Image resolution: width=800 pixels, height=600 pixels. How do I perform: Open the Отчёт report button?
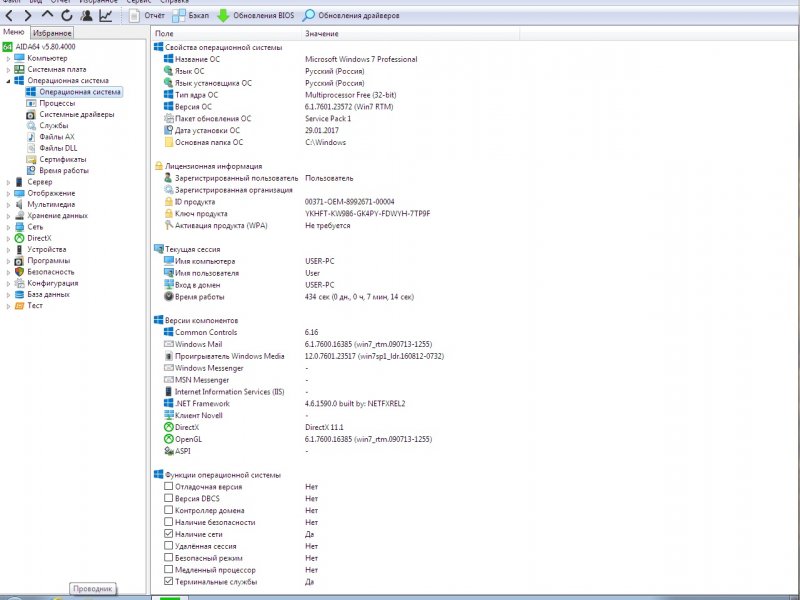point(147,16)
